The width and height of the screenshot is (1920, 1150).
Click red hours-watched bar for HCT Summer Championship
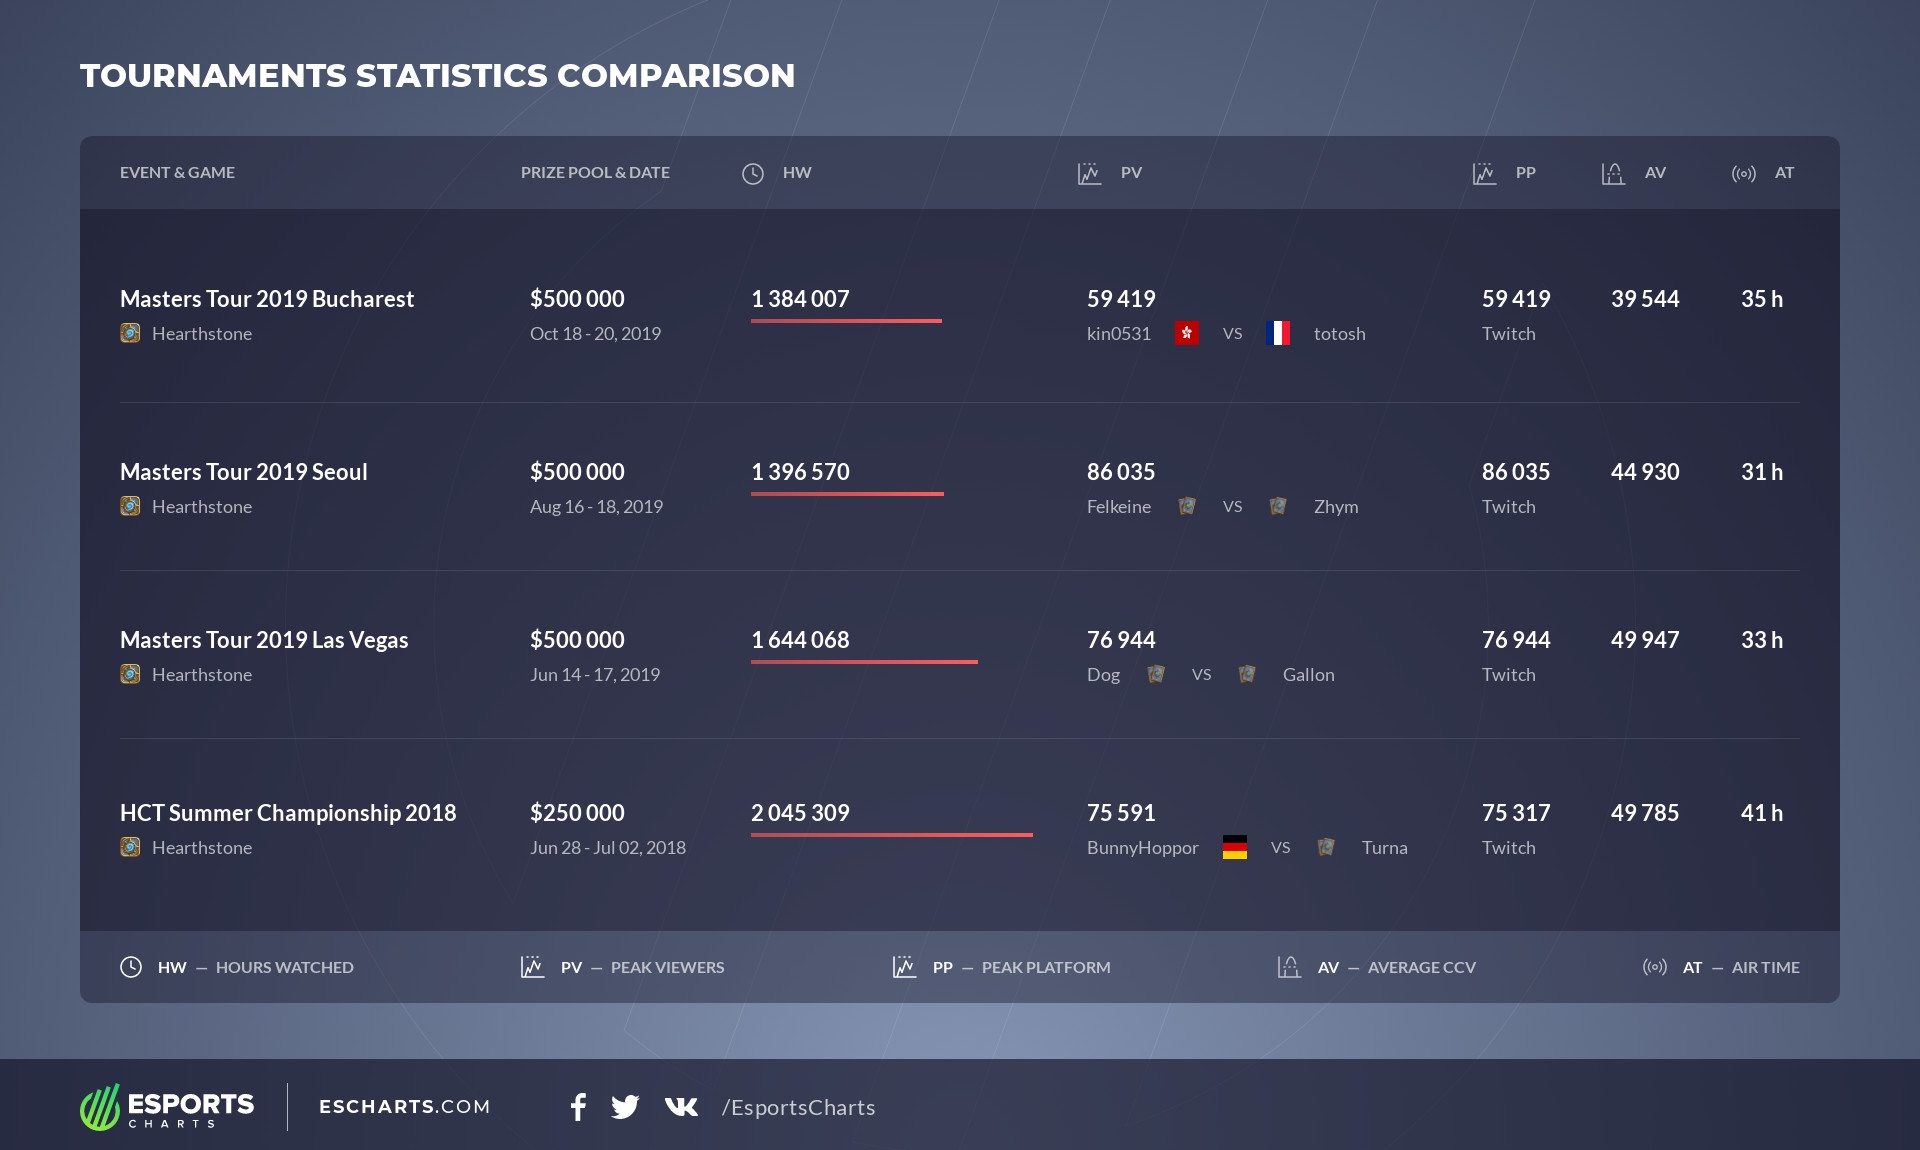[891, 834]
